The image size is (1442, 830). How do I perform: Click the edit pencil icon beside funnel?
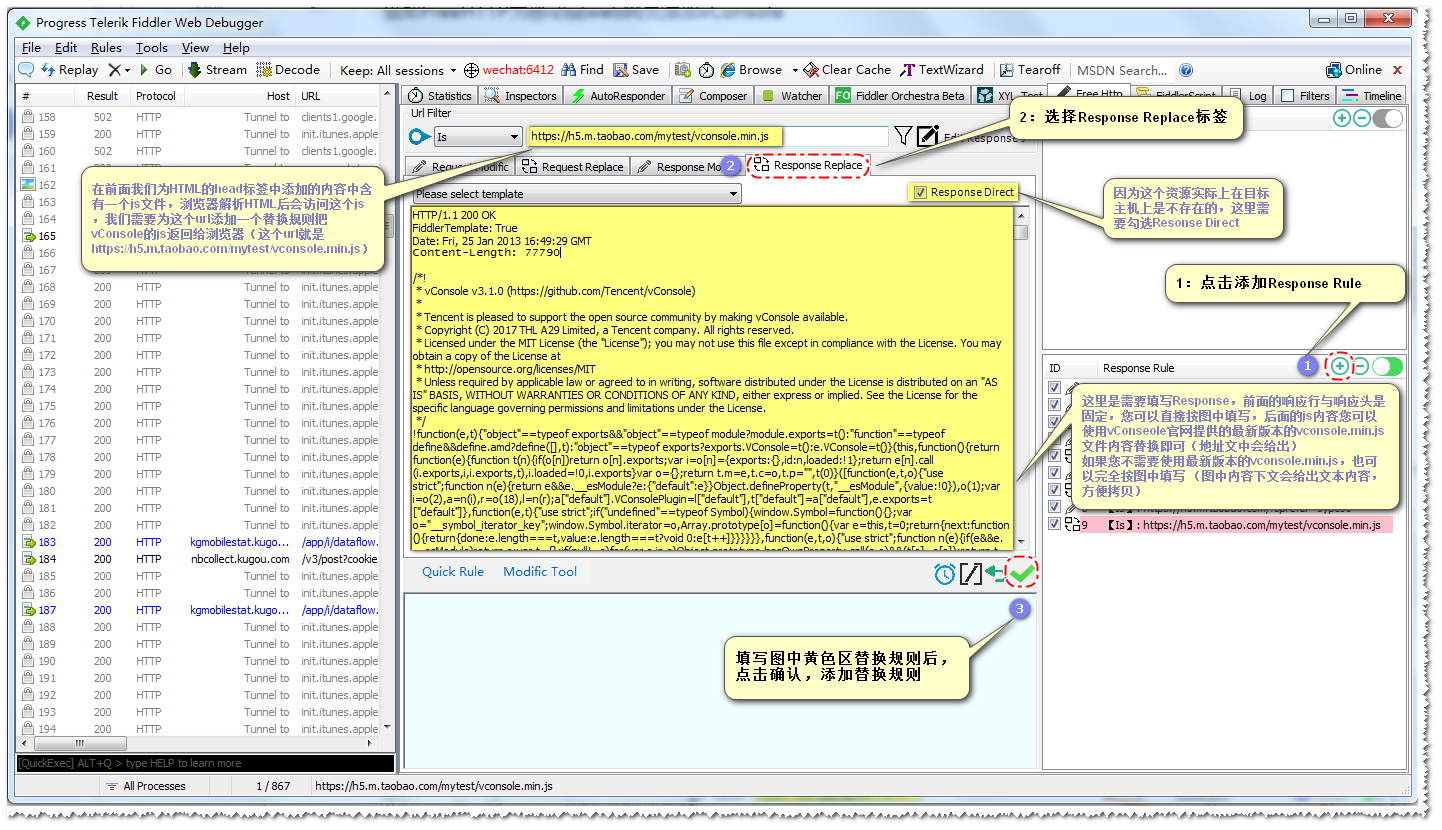(x=928, y=136)
